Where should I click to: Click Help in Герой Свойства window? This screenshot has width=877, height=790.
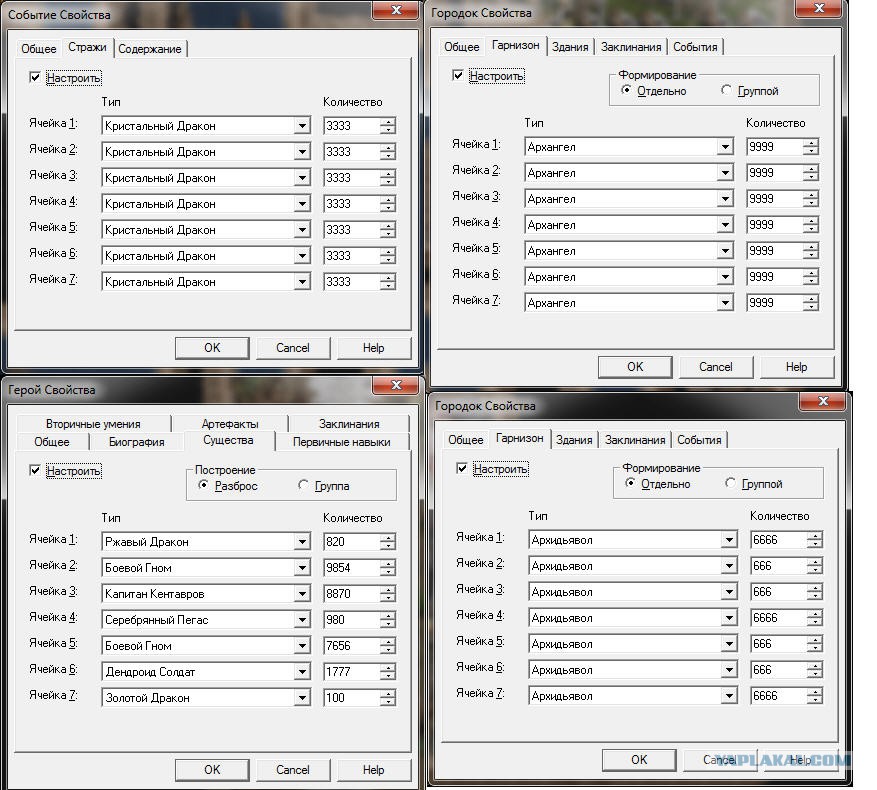coord(374,769)
